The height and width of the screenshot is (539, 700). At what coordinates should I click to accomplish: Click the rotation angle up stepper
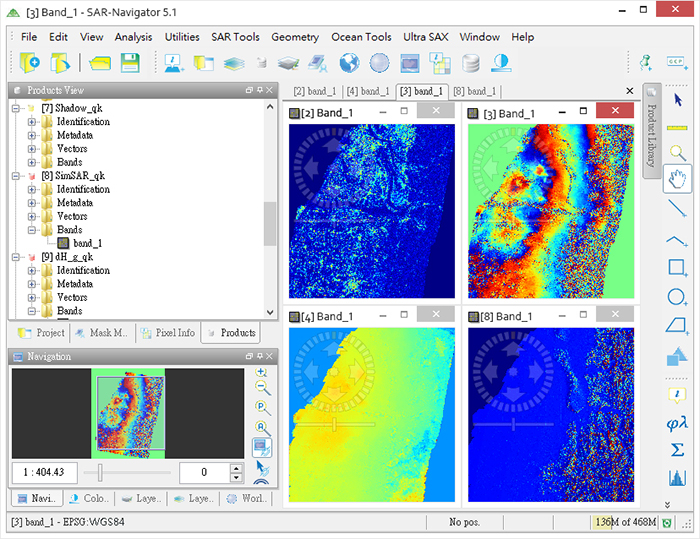pyautogui.click(x=236, y=467)
